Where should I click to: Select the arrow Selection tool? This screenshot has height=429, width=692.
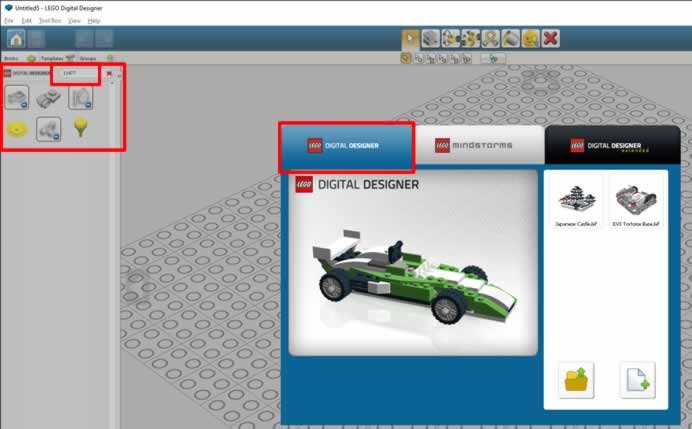point(411,39)
